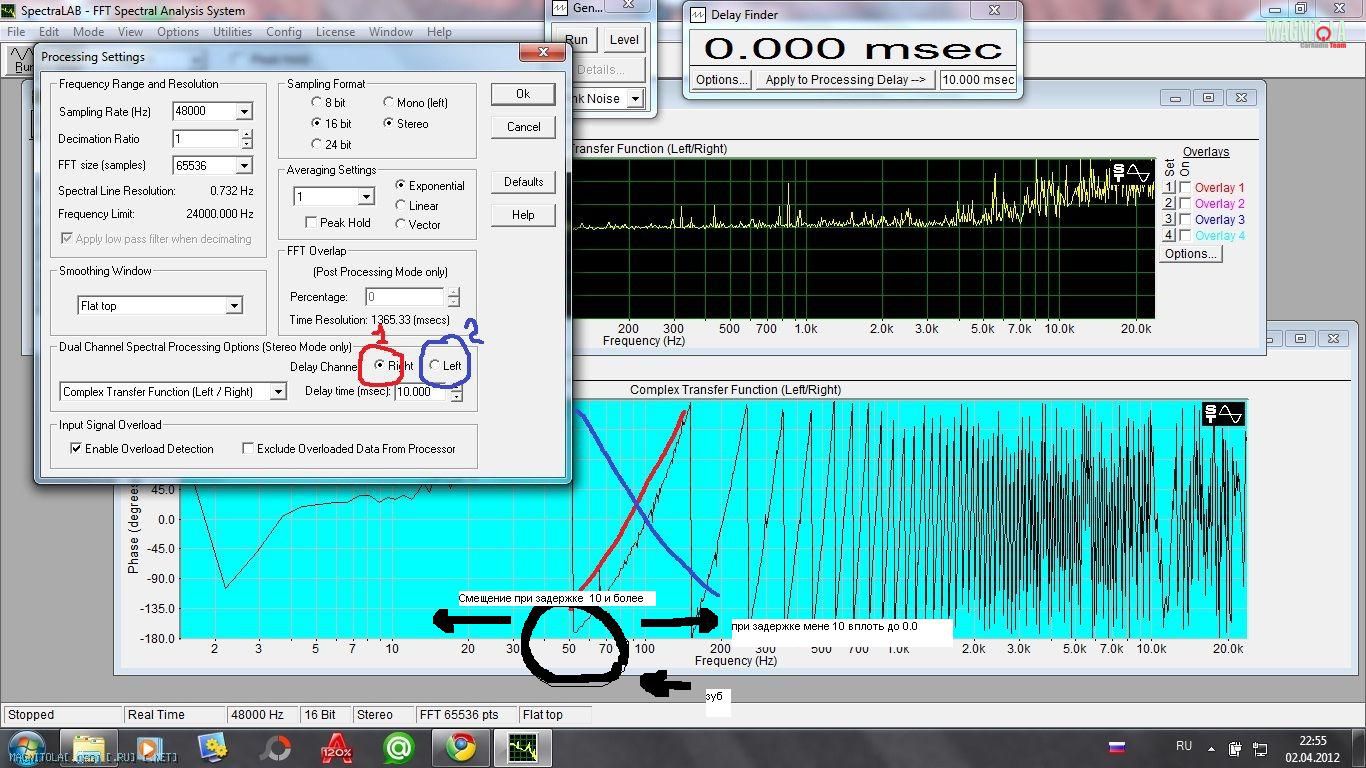Click Ok in Processing Settings

tap(523, 93)
